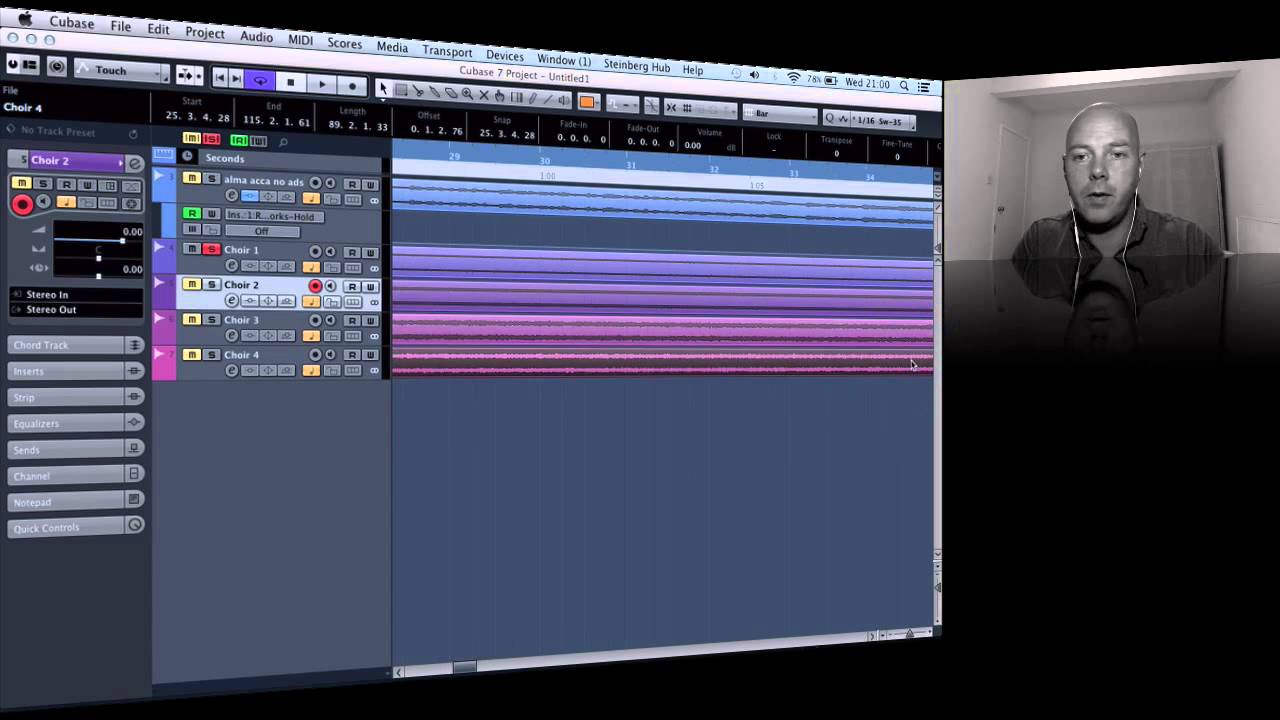This screenshot has height=720, width=1280.
Task: Select the Split scissors tool
Action: point(417,91)
